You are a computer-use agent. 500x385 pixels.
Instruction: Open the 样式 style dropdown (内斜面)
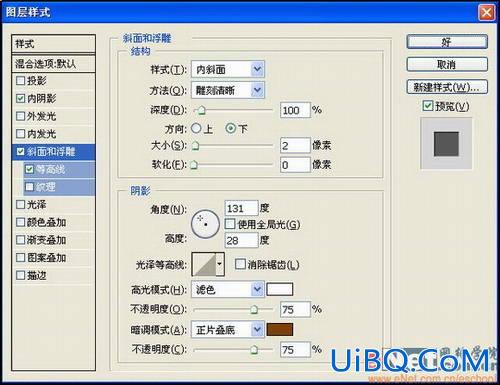[x=228, y=70]
